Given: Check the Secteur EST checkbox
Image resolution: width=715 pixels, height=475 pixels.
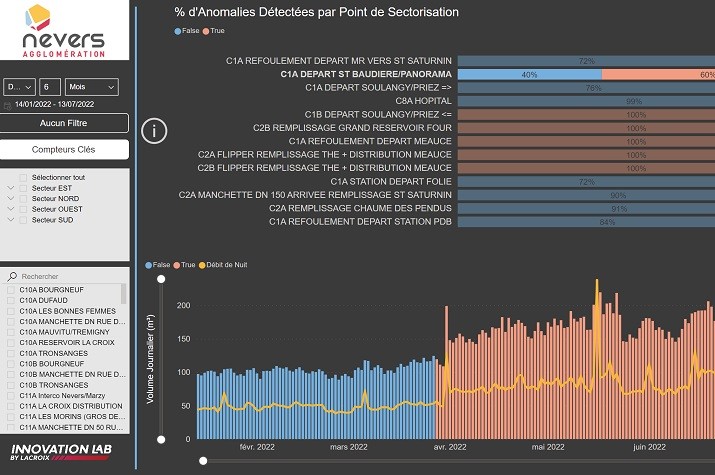Looking at the screenshot, I should click(x=23, y=188).
